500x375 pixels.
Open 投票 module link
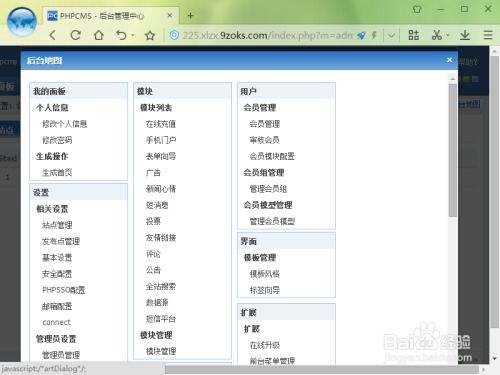[x=153, y=221]
